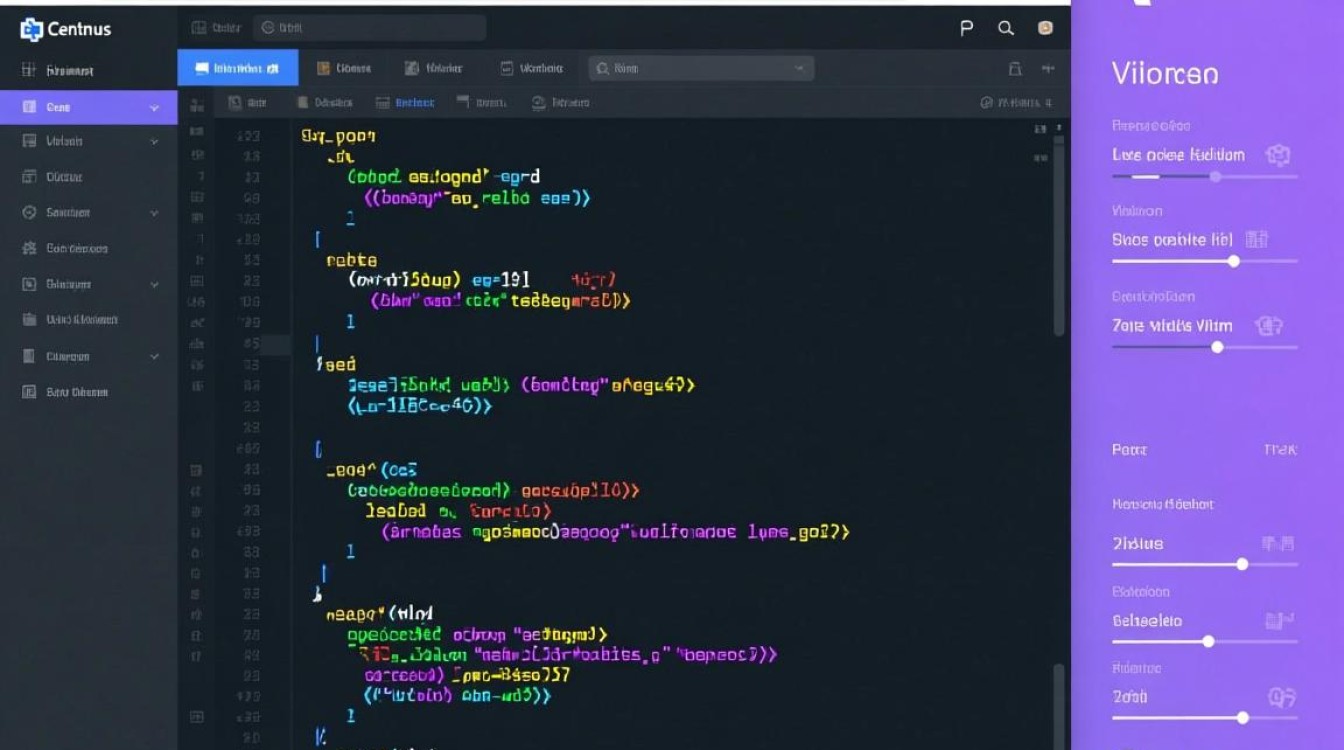This screenshot has width=1344, height=750.
Task: Click the P icon in the top header
Action: pyautogui.click(x=966, y=29)
